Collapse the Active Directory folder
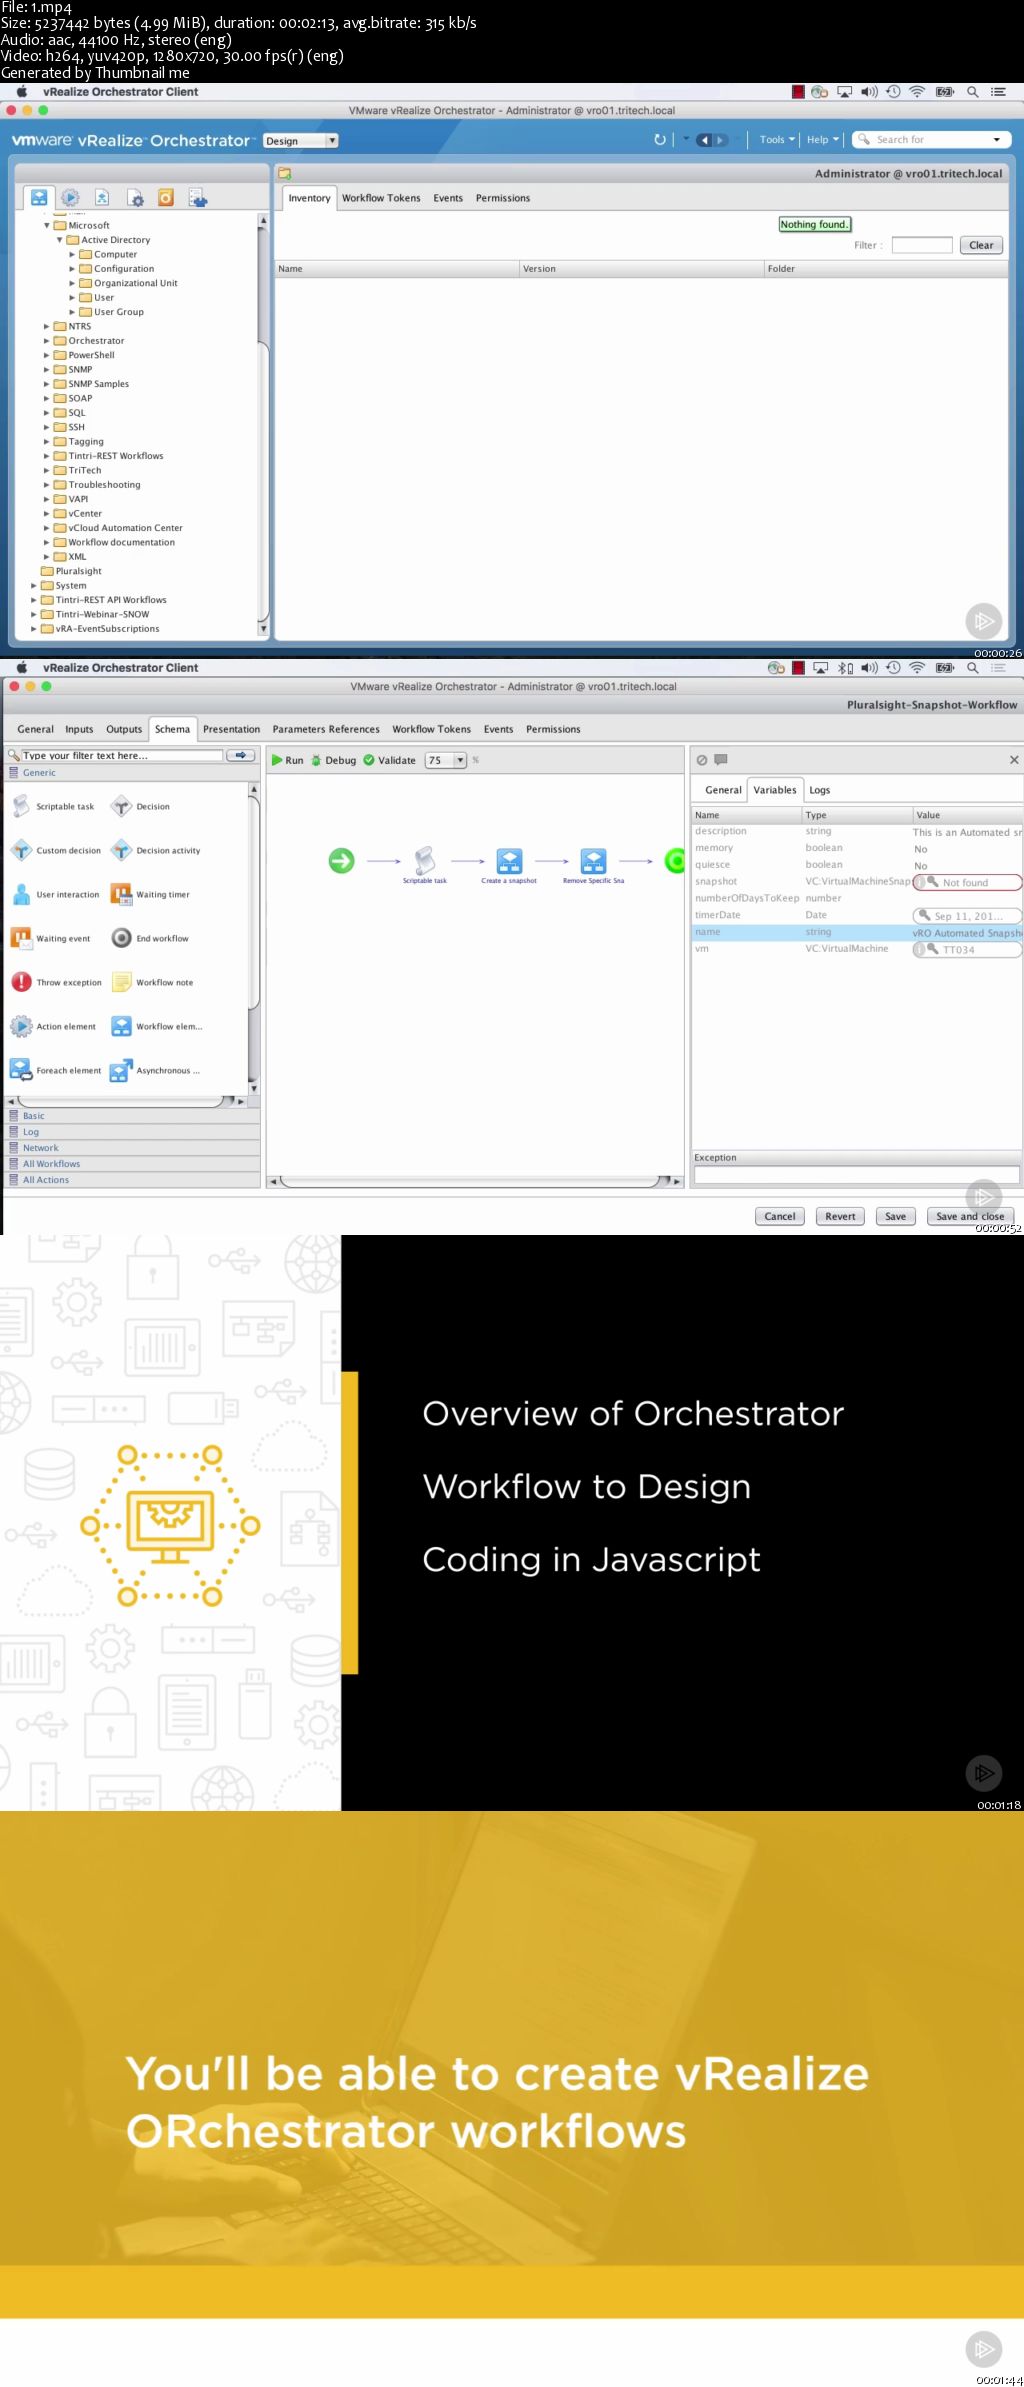 pos(59,240)
